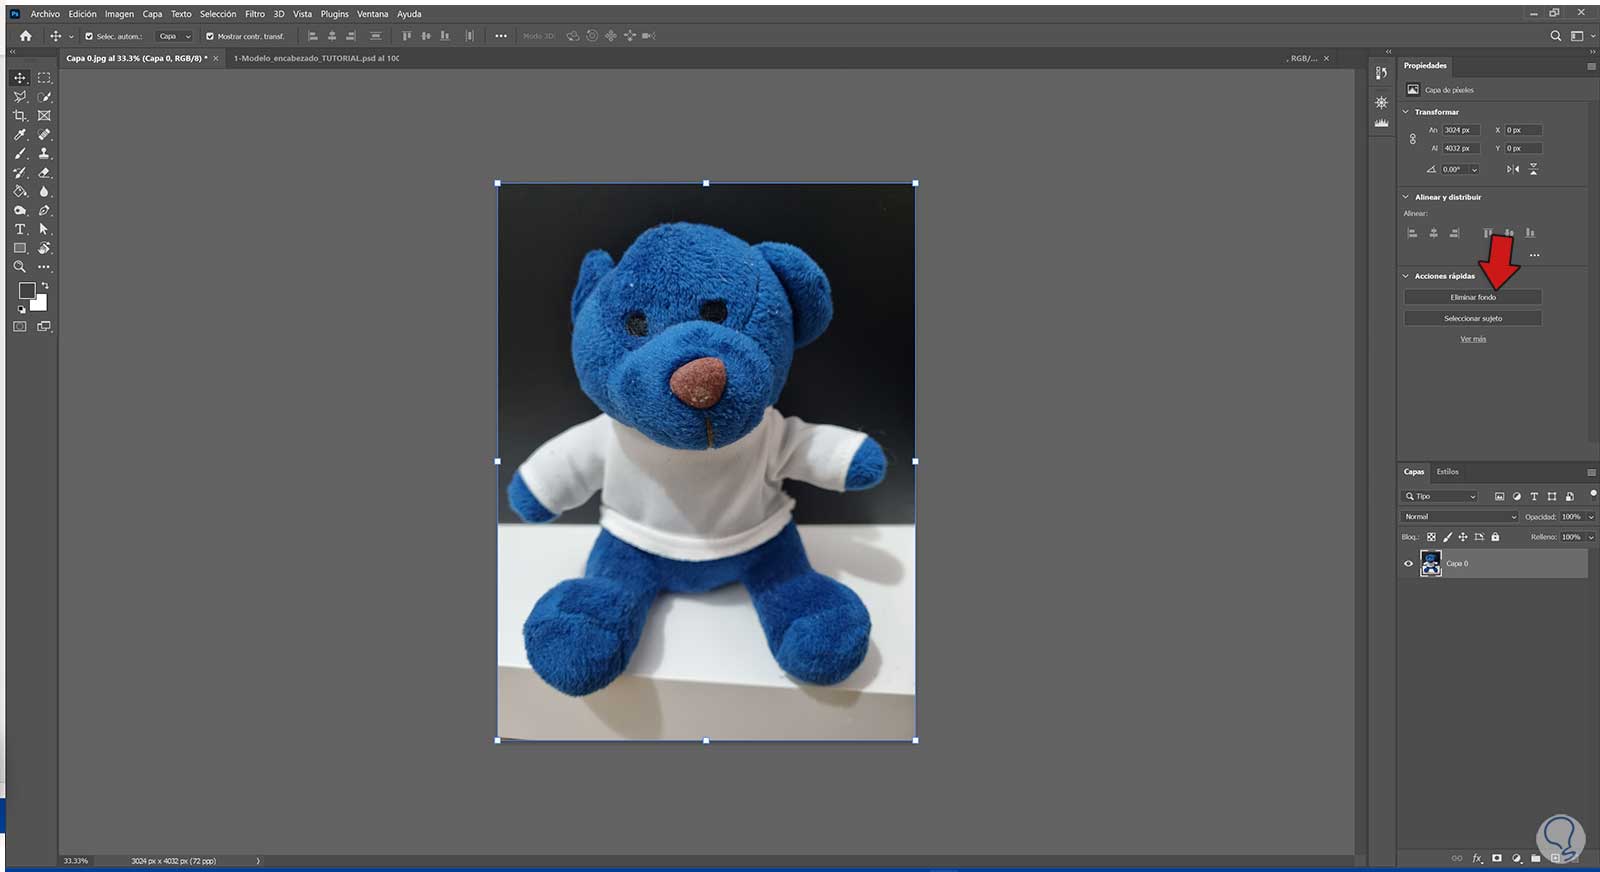Set the background color swatch
This screenshot has height=872, width=1600.
point(40,303)
